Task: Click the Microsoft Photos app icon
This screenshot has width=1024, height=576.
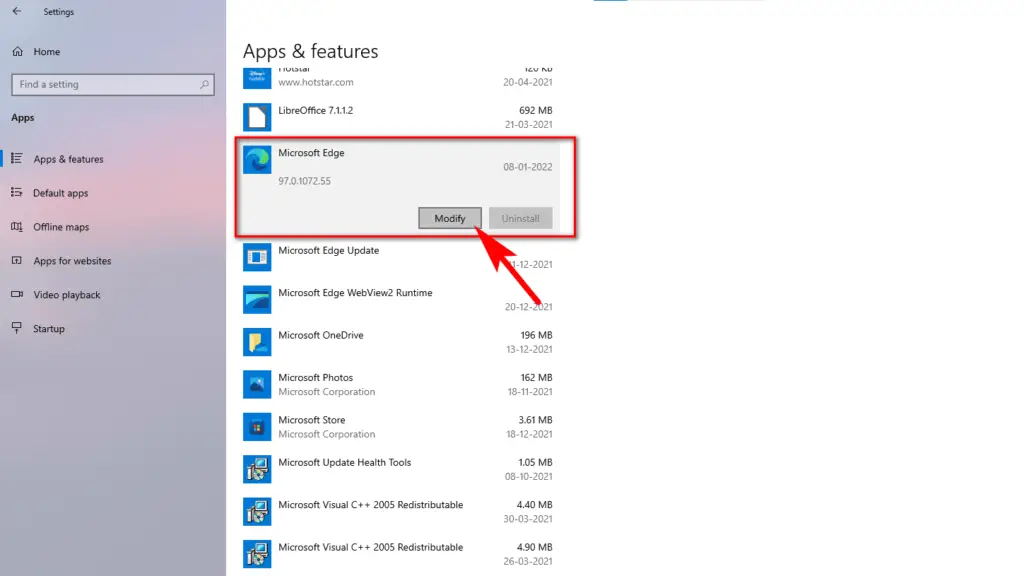Action: [257, 385]
